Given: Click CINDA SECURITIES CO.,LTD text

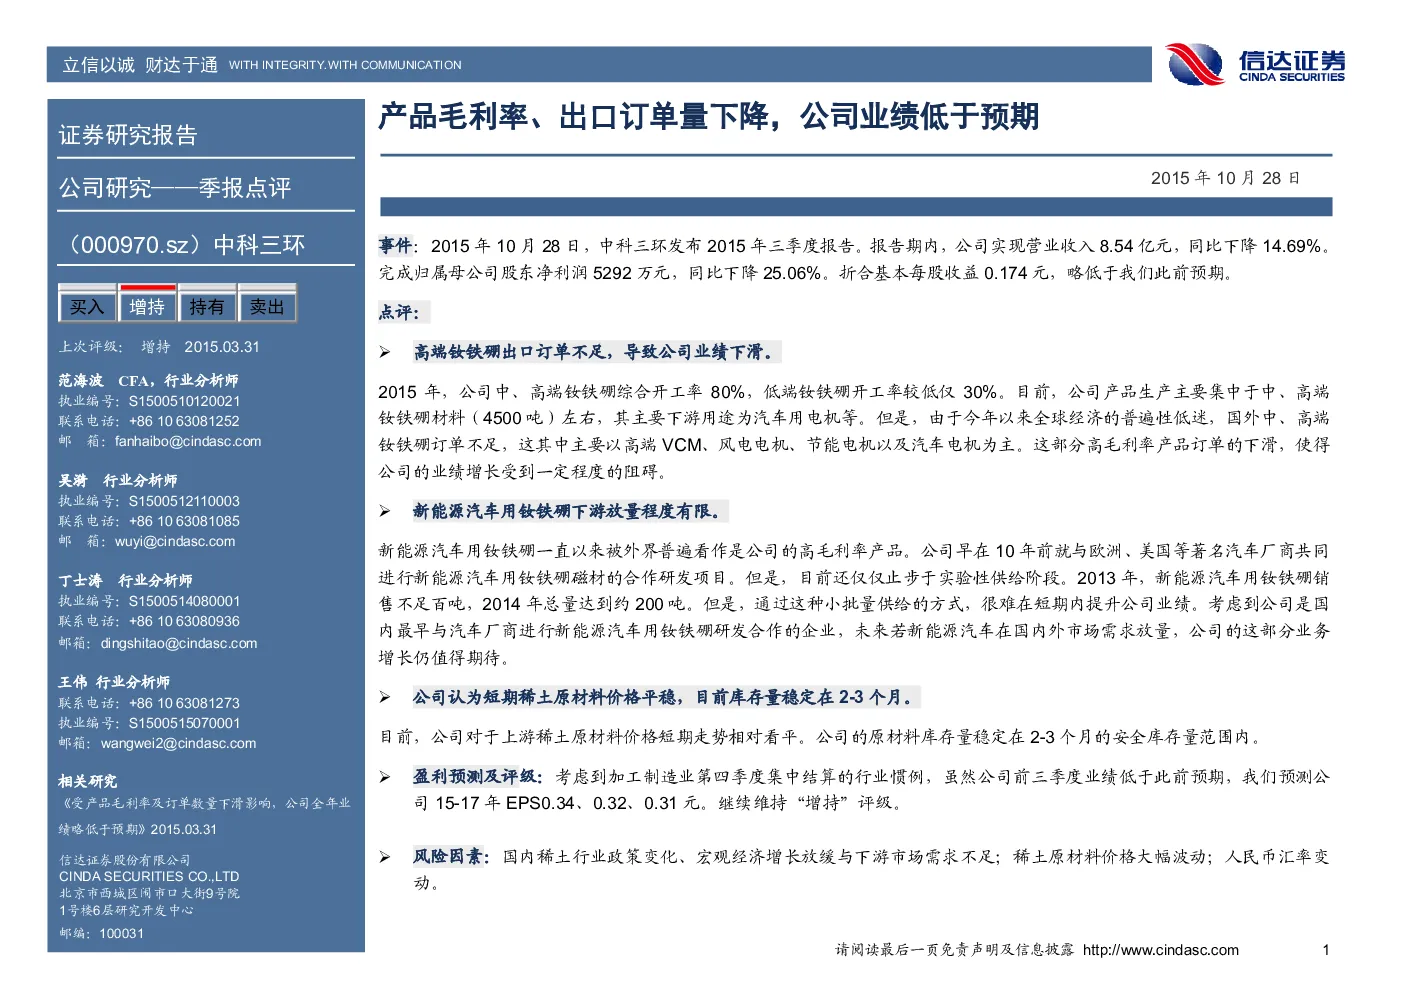Looking at the screenshot, I should tap(149, 876).
